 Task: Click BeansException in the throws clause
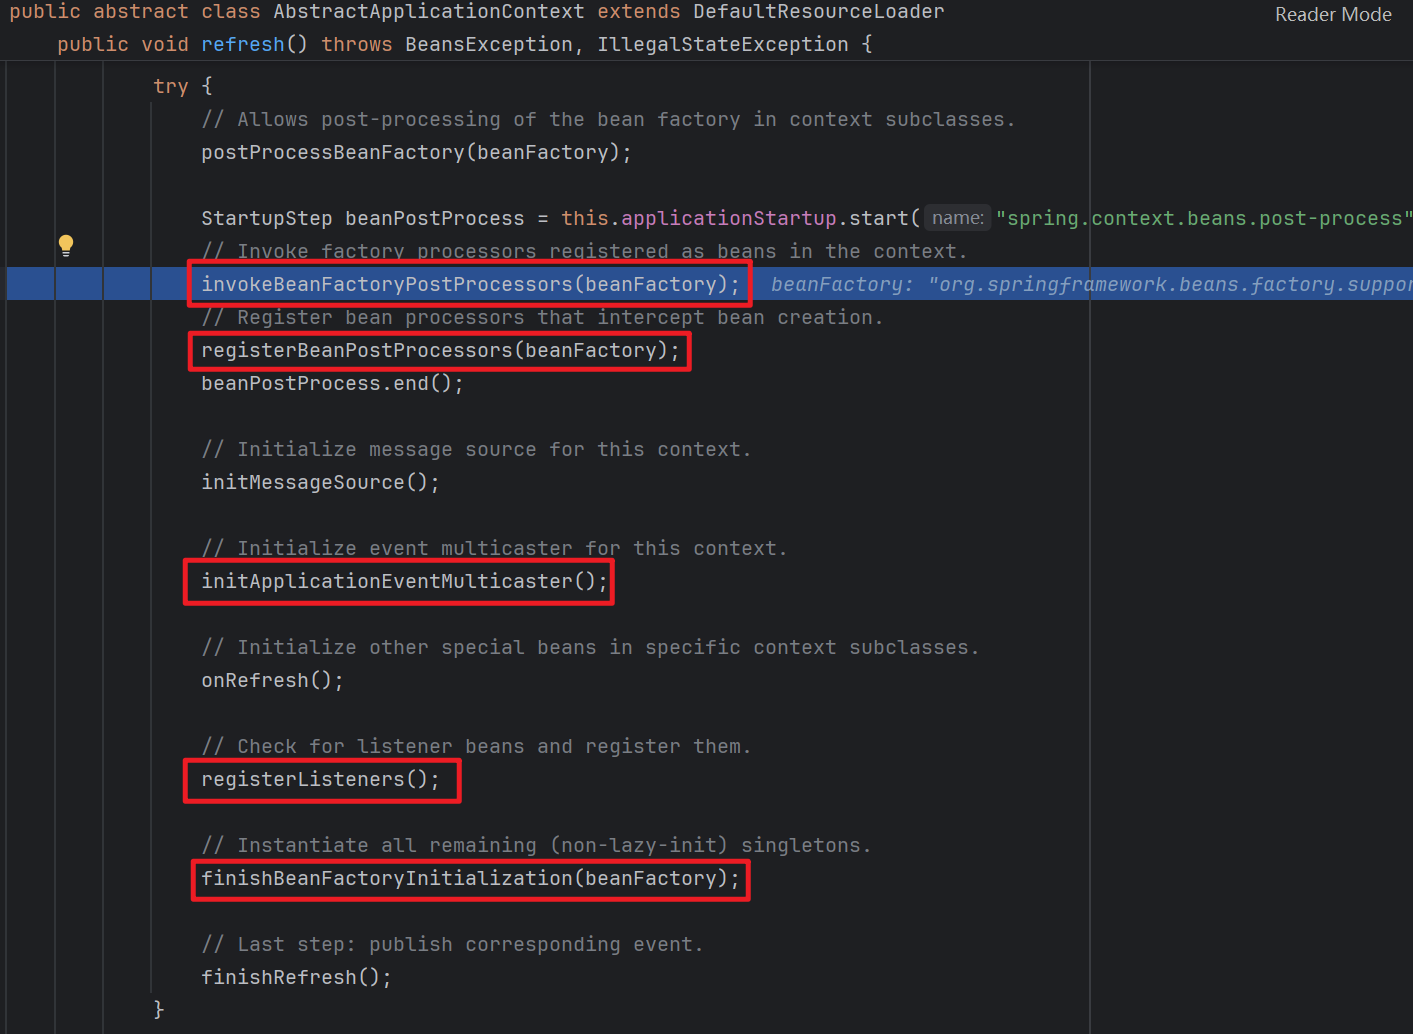coord(488,44)
